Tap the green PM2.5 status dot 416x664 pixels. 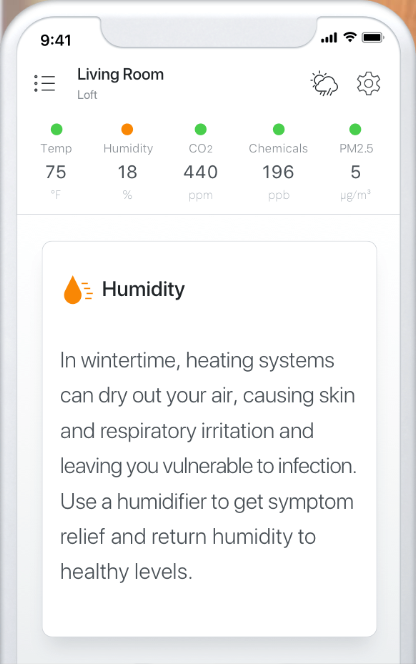coord(355,129)
